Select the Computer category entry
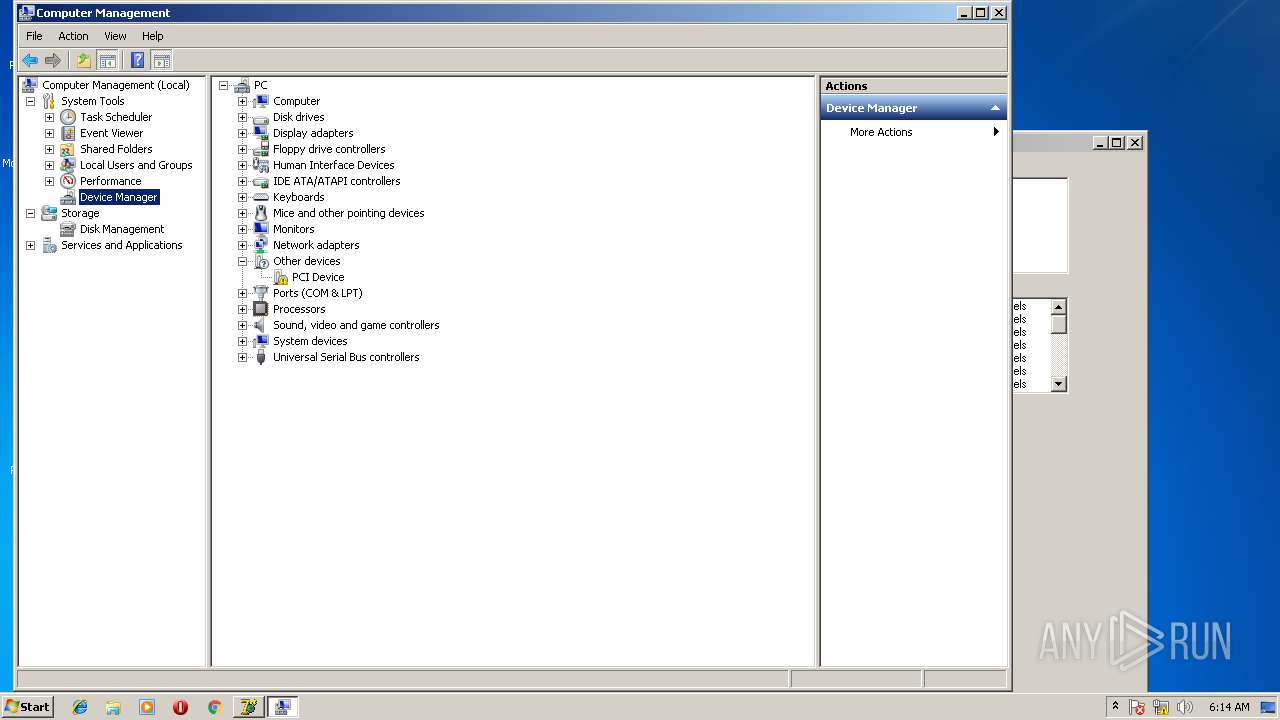The width and height of the screenshot is (1280, 720). tap(297, 101)
